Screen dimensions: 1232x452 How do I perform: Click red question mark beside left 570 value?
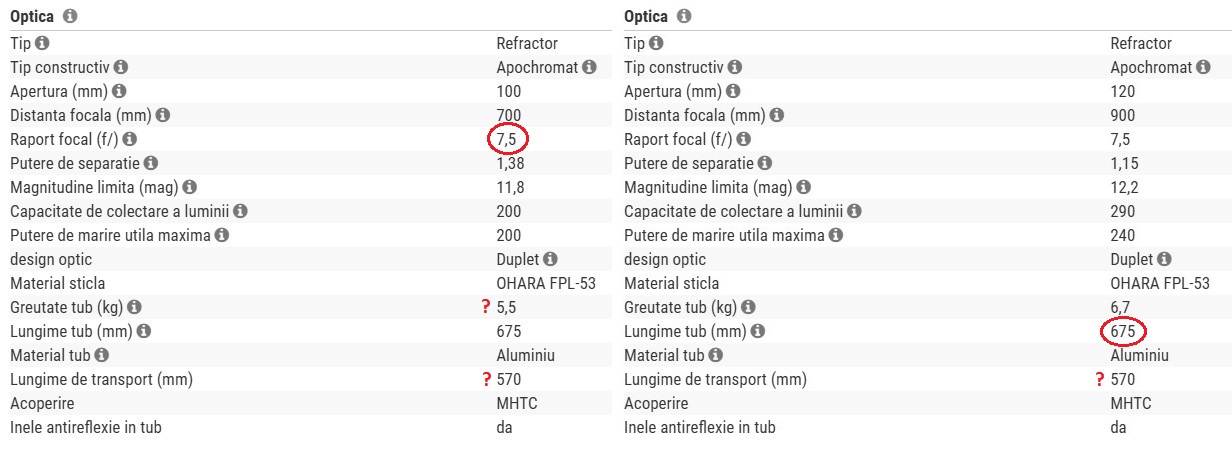(486, 379)
